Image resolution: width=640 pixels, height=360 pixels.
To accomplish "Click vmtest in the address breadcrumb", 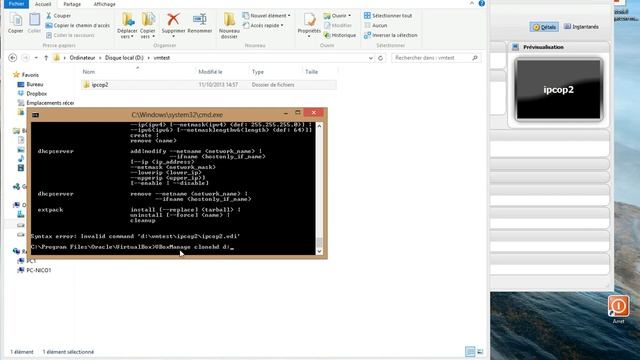I will (162, 58).
